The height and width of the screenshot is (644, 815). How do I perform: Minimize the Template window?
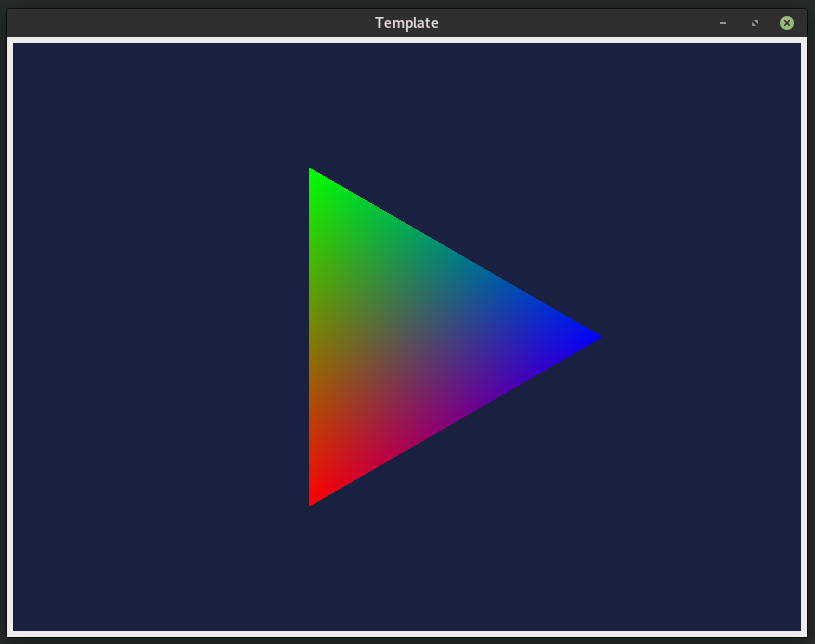pos(722,23)
